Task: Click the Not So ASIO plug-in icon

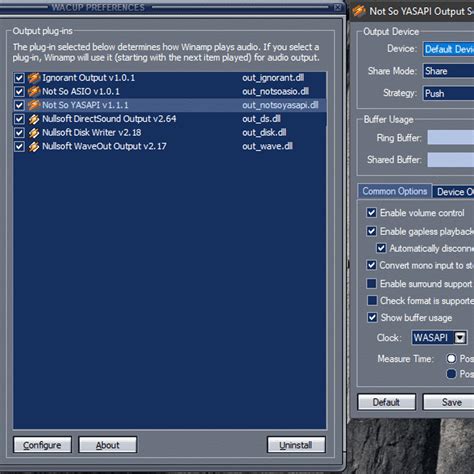Action: [34, 92]
